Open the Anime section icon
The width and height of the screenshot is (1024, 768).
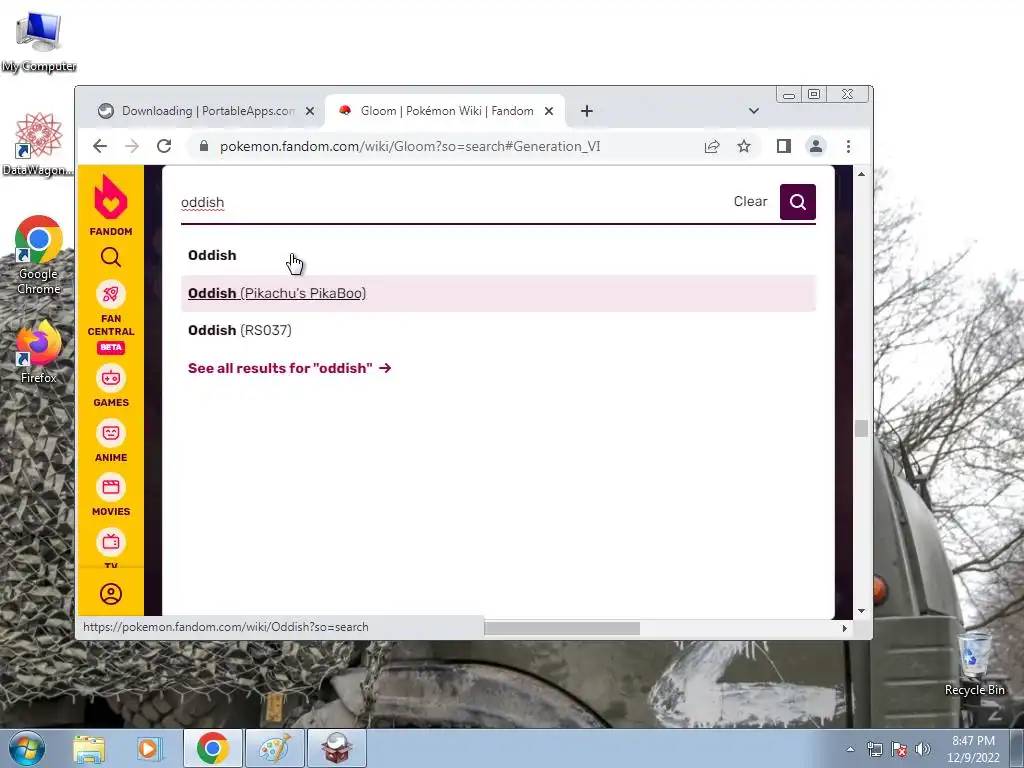110,433
